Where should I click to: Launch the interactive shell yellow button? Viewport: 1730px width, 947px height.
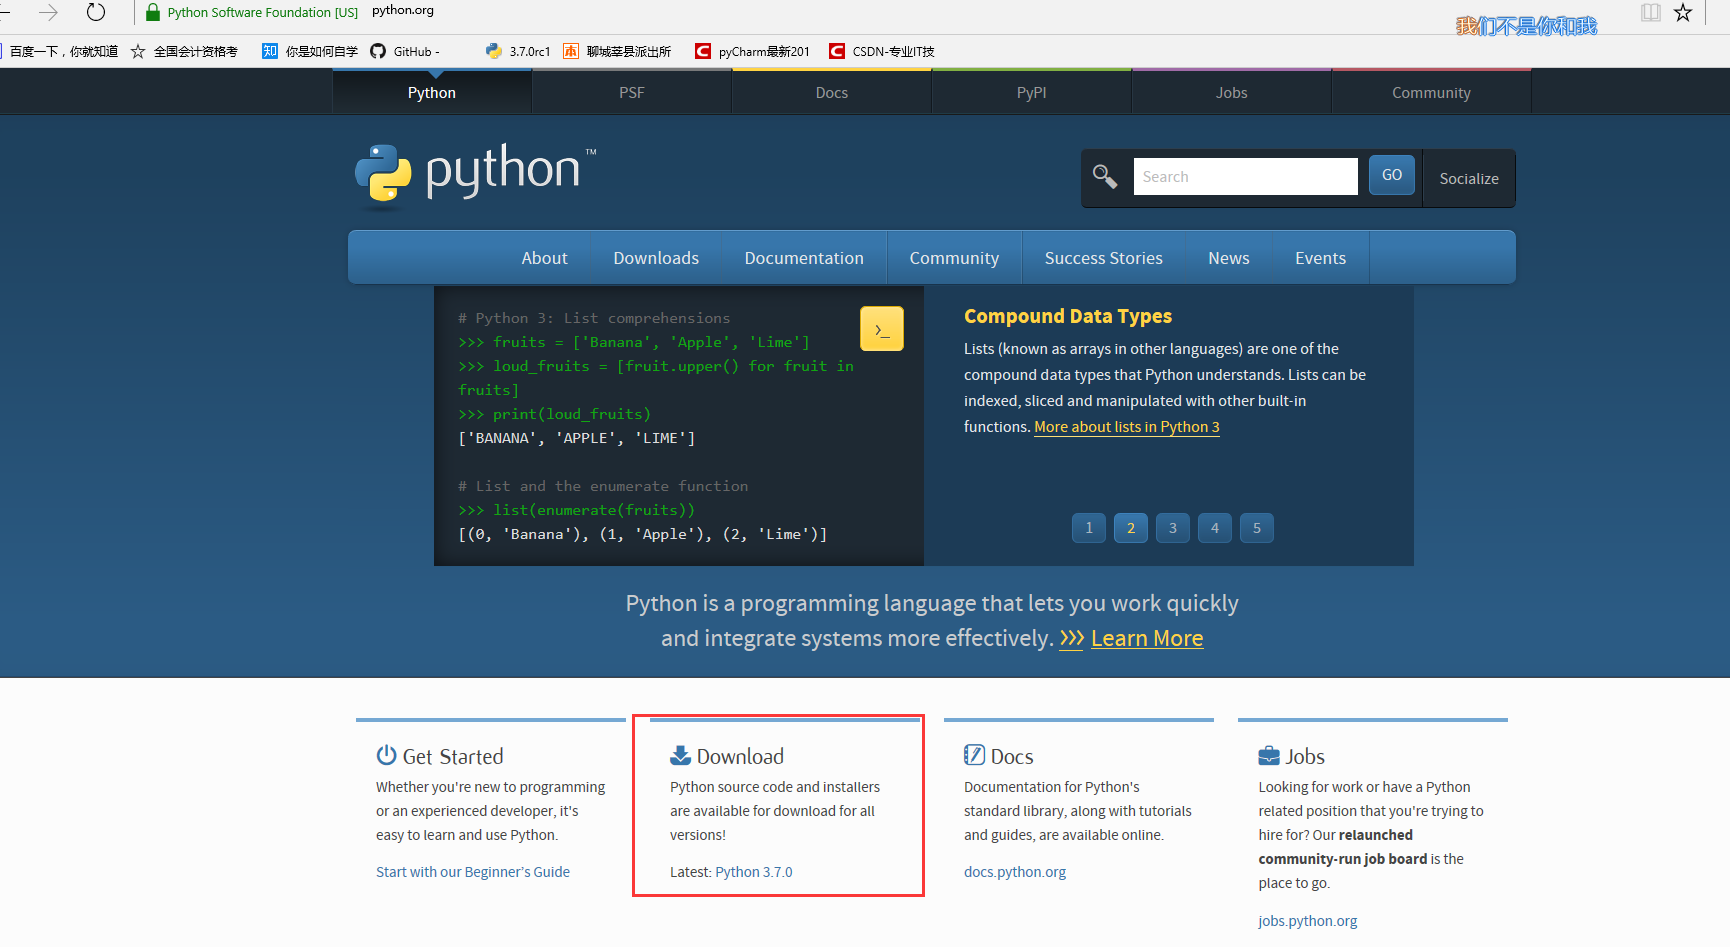point(882,329)
